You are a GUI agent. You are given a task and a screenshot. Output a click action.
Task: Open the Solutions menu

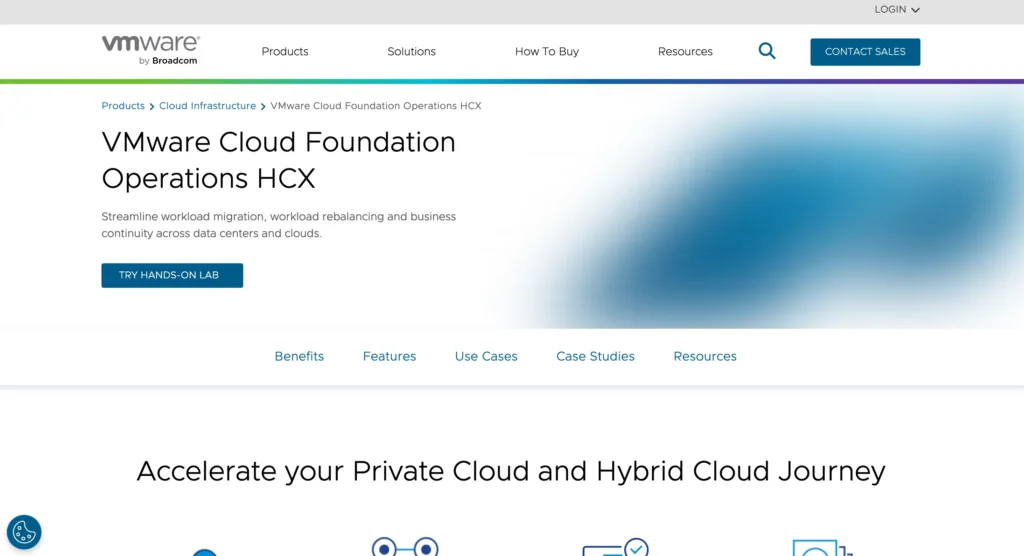(x=411, y=52)
